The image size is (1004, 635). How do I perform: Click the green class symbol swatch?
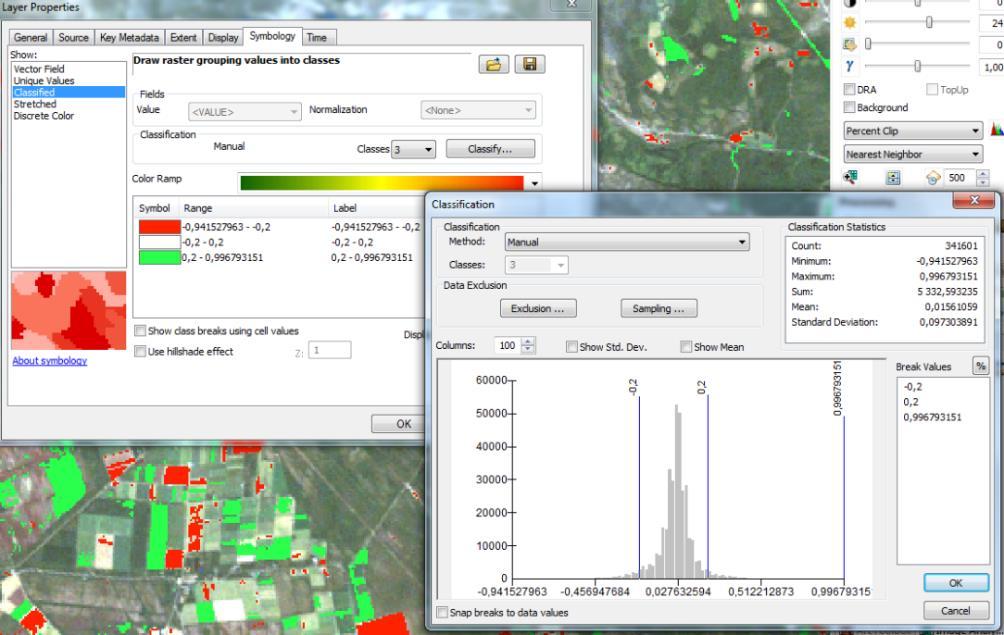click(159, 257)
